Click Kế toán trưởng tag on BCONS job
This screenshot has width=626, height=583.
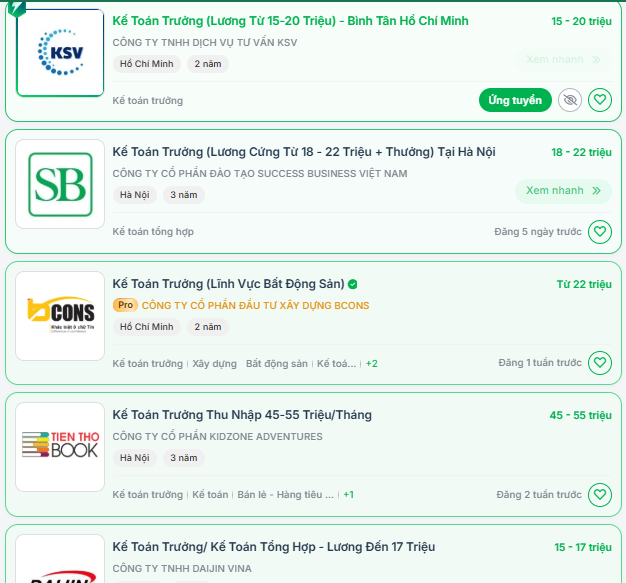(x=147, y=363)
